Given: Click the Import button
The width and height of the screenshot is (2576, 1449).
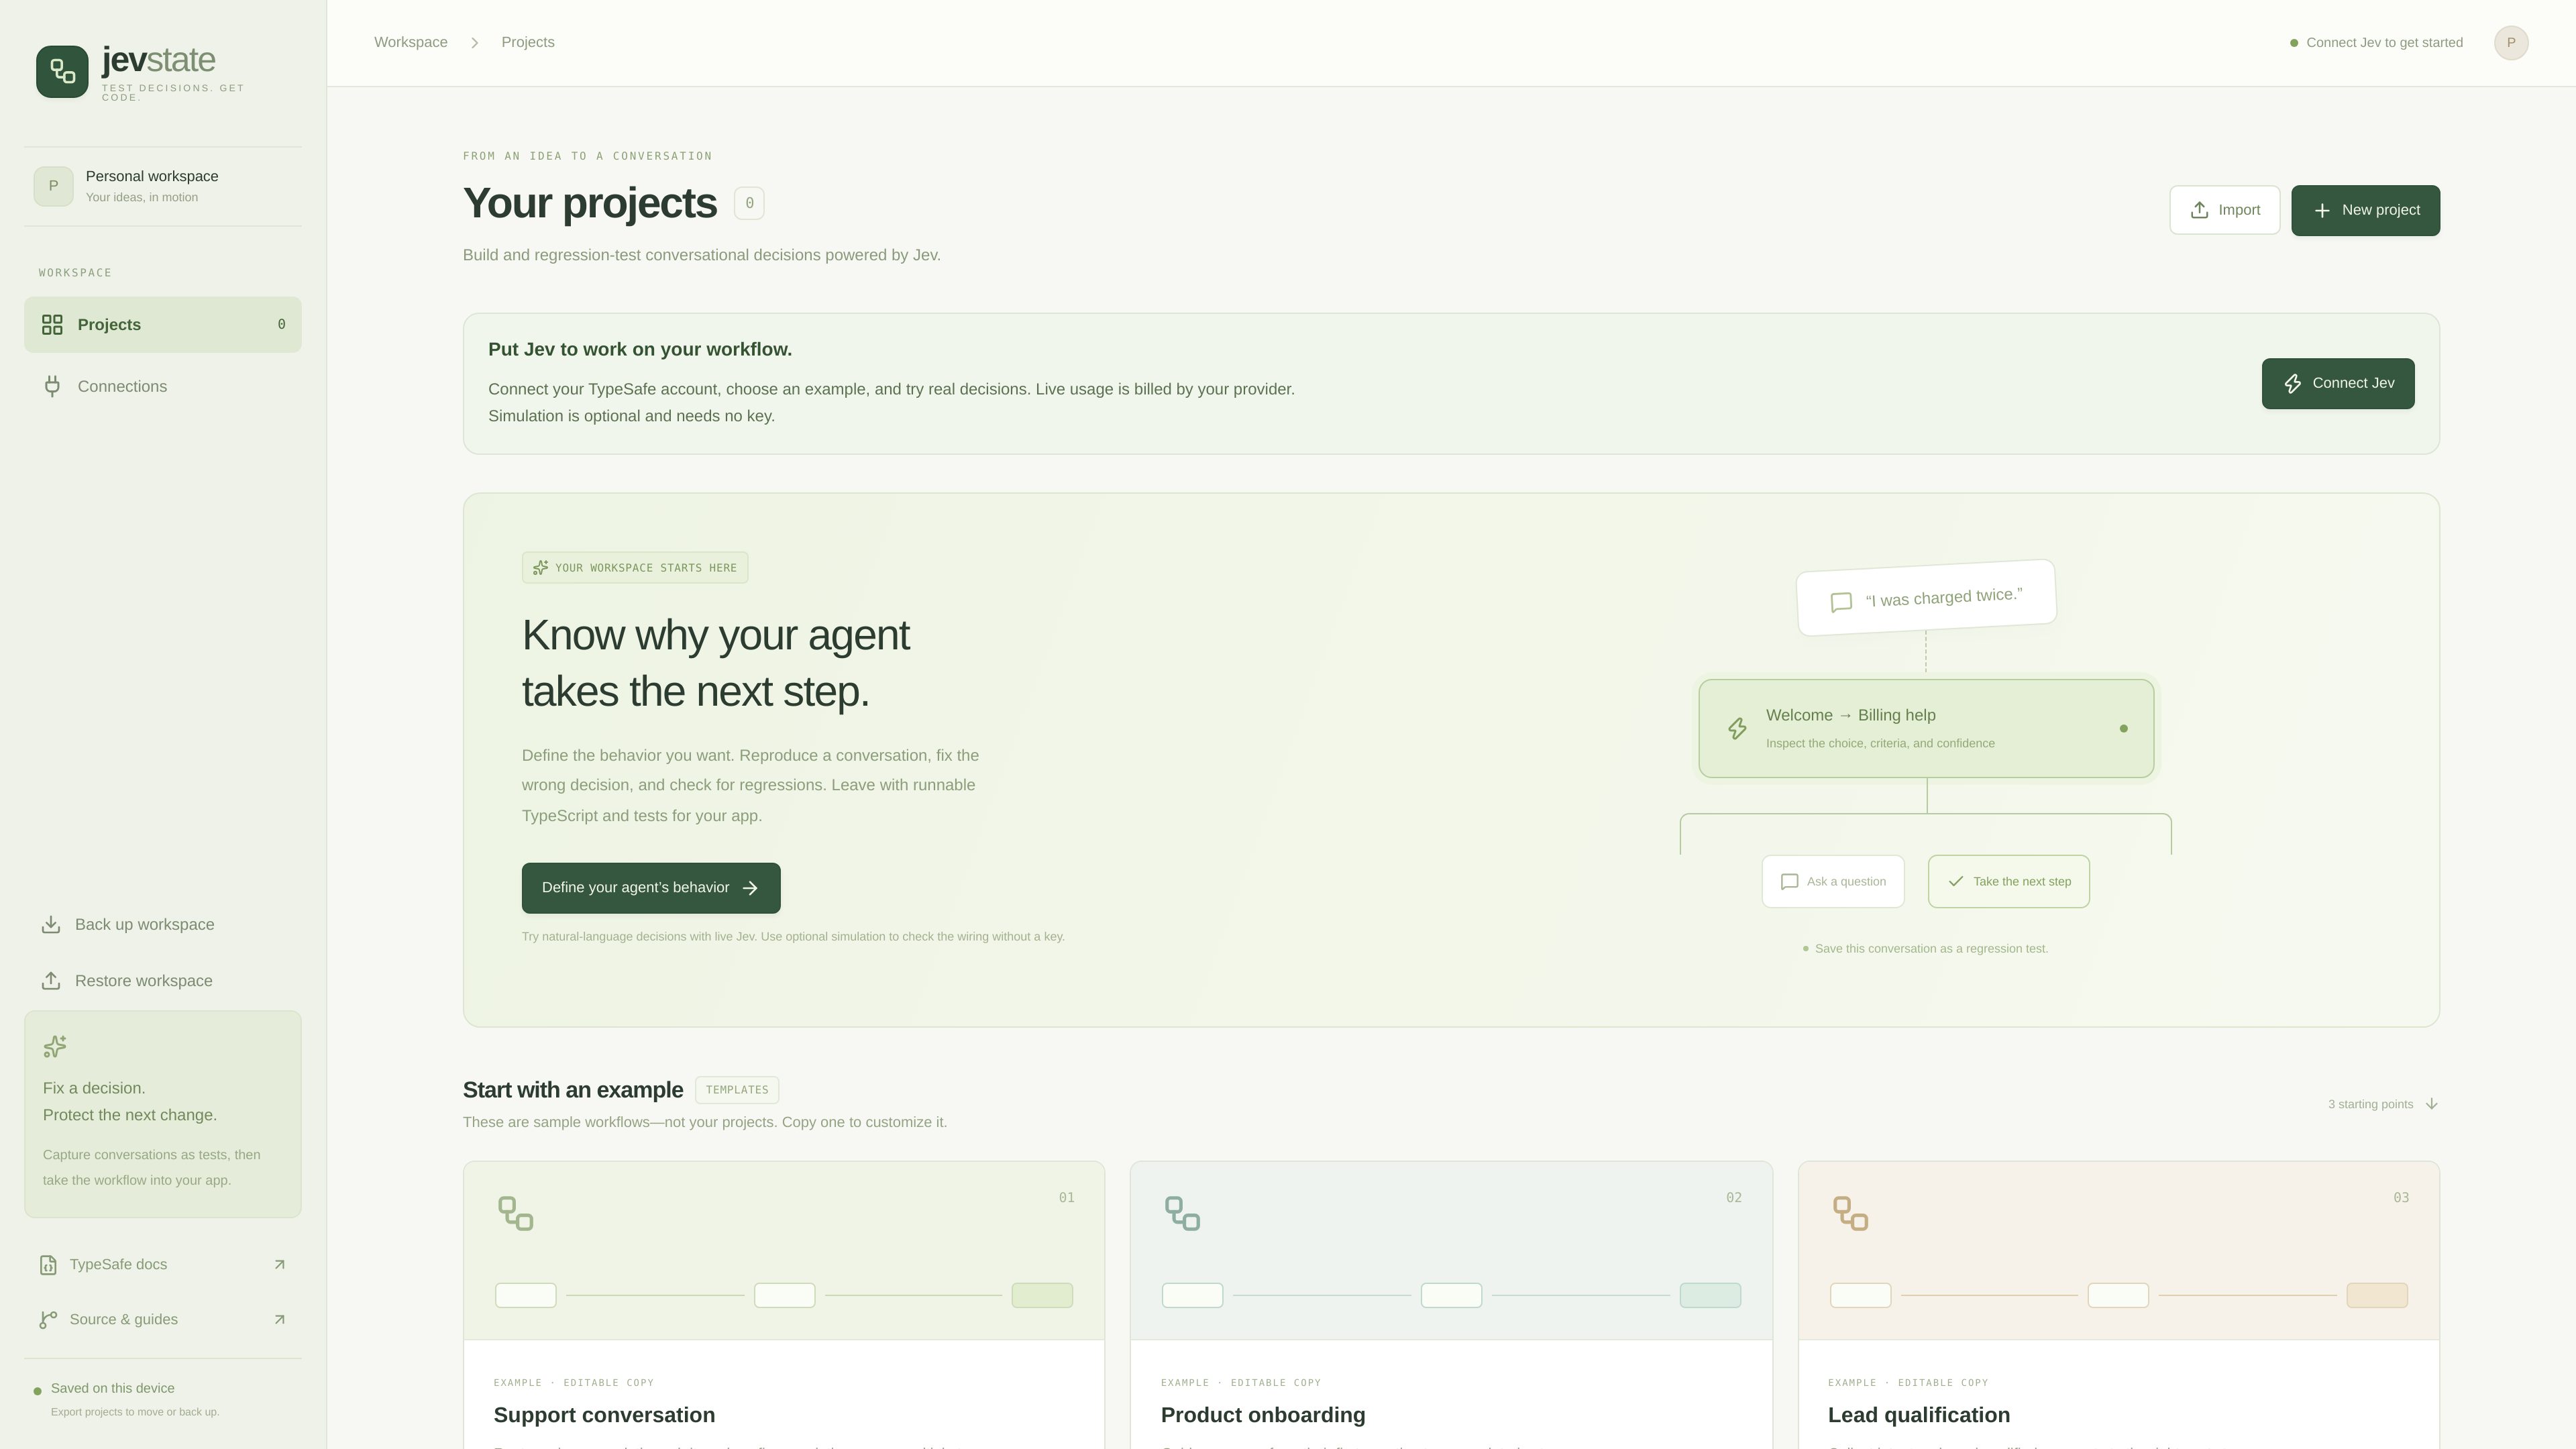Looking at the screenshot, I should coord(2224,210).
